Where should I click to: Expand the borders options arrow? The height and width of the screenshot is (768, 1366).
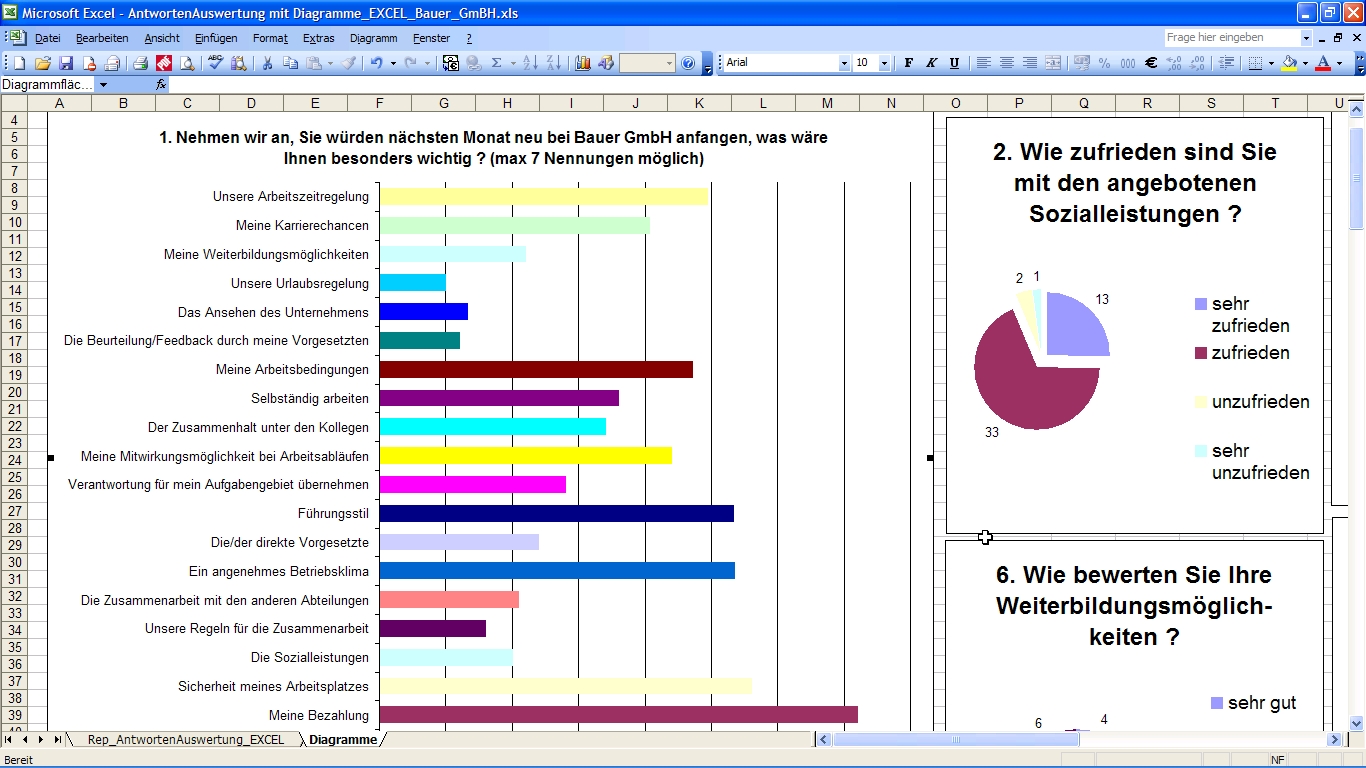tap(1271, 63)
